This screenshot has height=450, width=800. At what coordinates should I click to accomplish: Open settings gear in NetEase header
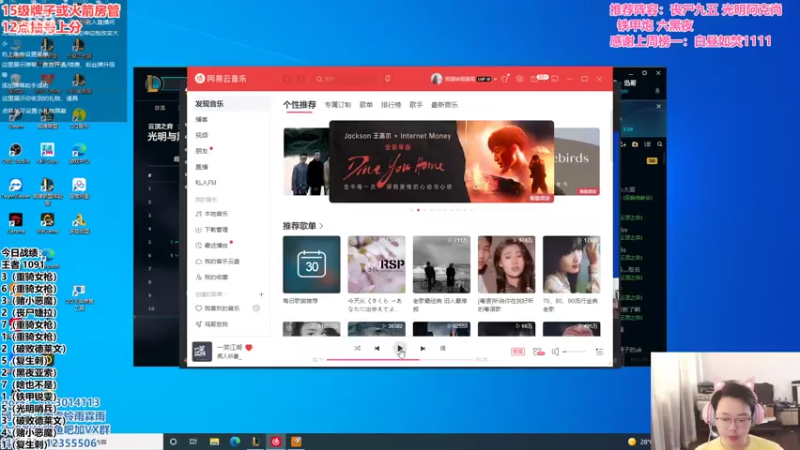(519, 79)
